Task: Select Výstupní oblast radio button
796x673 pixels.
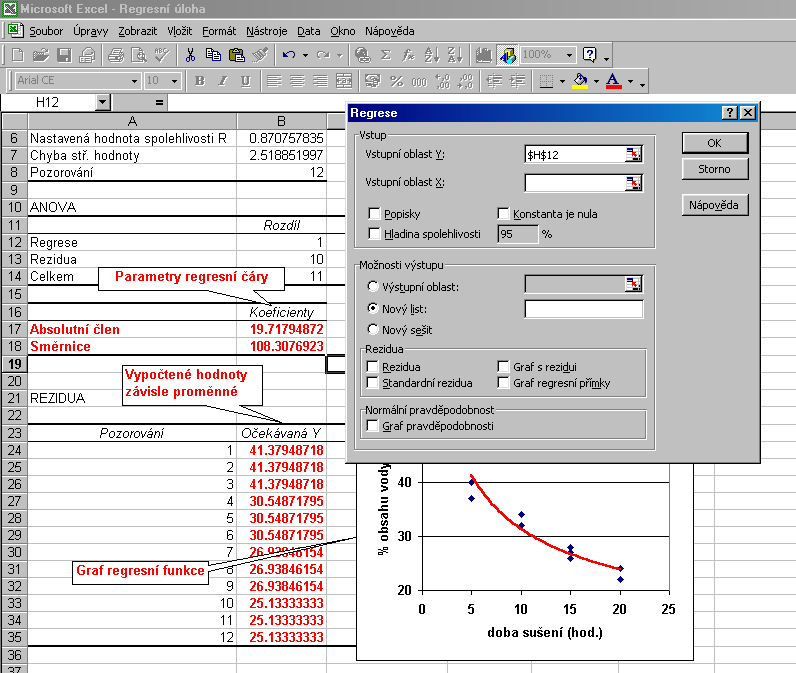Action: tap(373, 286)
